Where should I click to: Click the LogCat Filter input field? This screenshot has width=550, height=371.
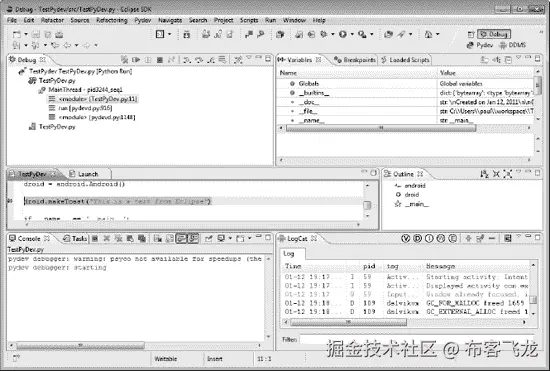[x=417, y=339]
